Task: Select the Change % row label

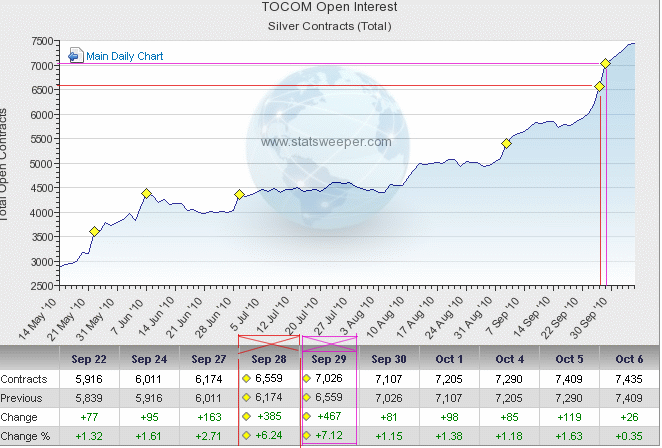Action: coord(25,435)
